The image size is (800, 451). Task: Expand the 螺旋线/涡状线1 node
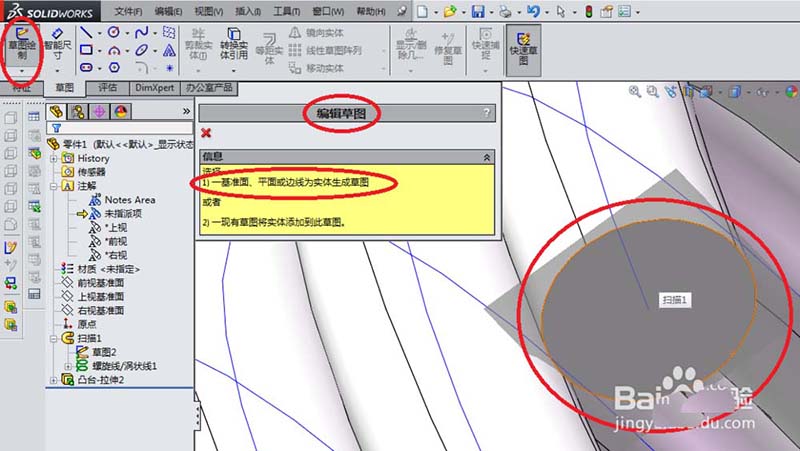coord(68,366)
